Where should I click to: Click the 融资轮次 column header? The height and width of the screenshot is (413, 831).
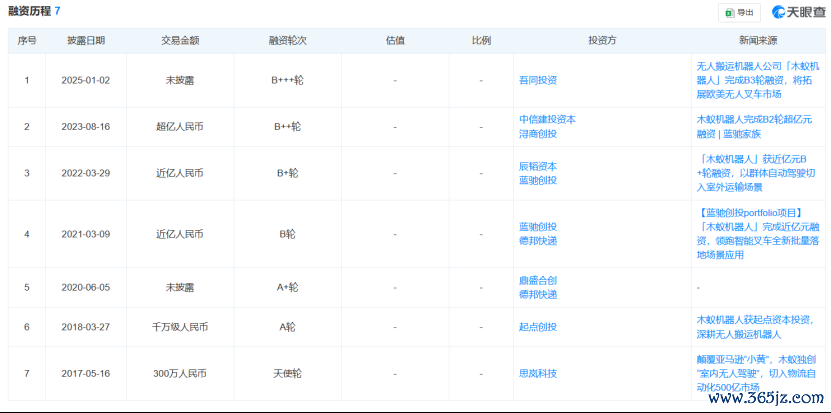288,41
